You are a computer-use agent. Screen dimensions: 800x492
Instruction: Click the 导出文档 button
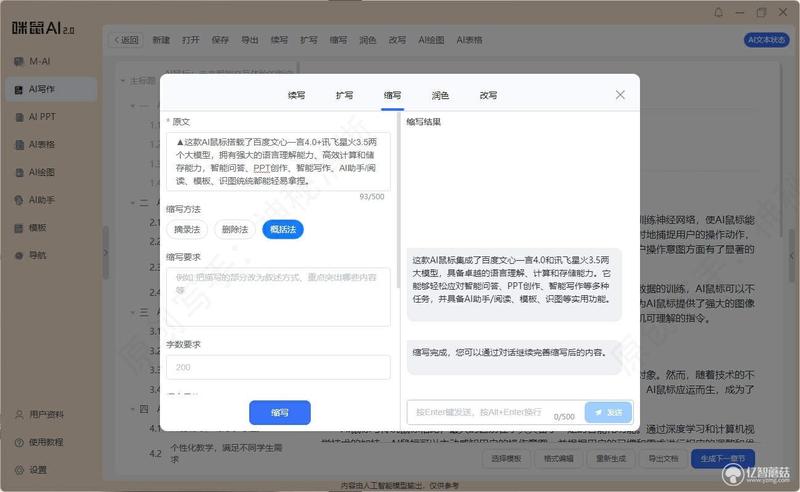pos(663,459)
